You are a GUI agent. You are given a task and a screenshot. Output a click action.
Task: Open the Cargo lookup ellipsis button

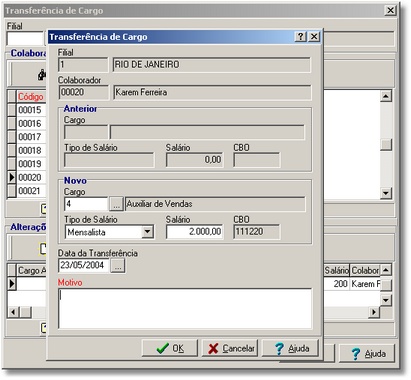[116, 204]
